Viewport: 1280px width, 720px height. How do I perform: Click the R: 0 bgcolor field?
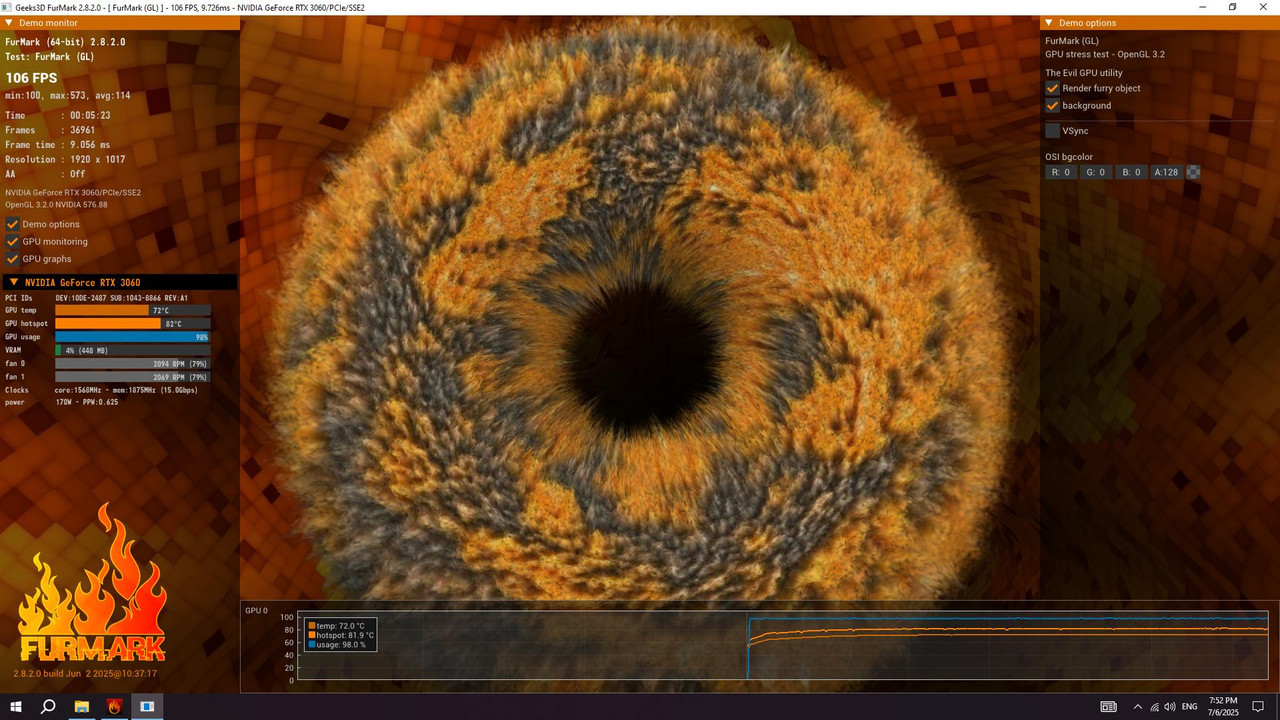pyautogui.click(x=1061, y=172)
